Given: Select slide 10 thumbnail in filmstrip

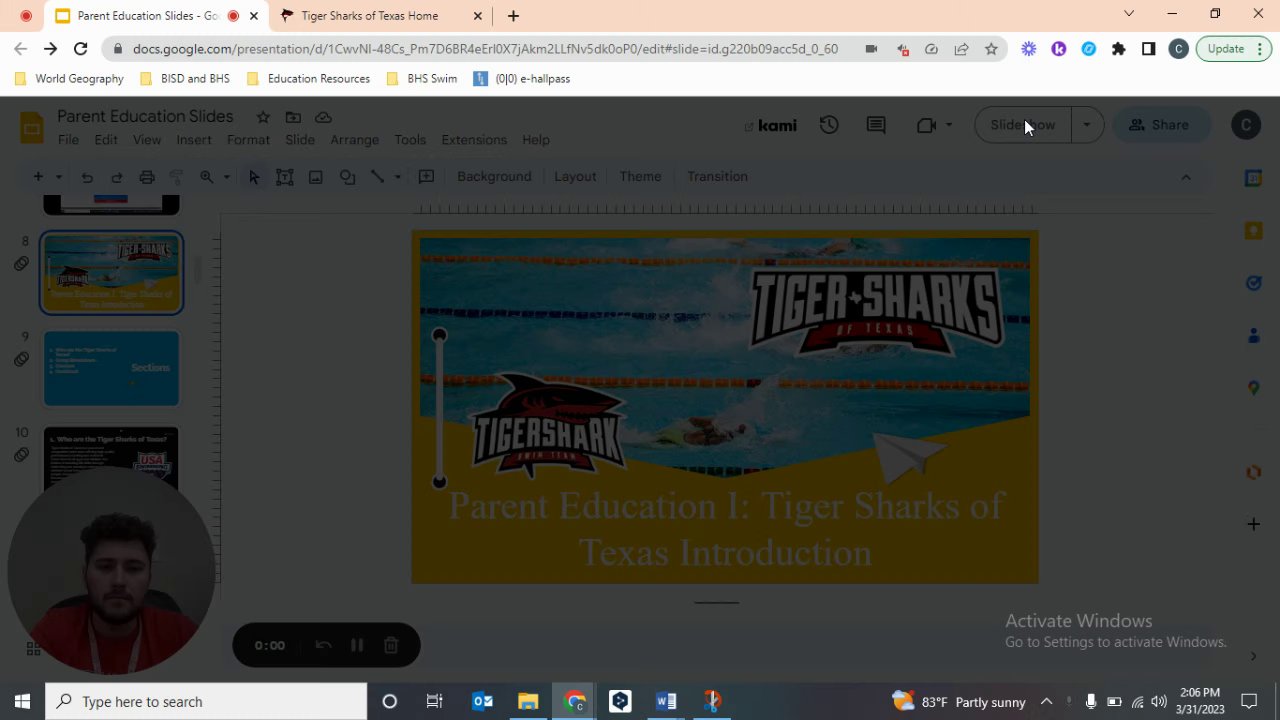Looking at the screenshot, I should [x=111, y=459].
